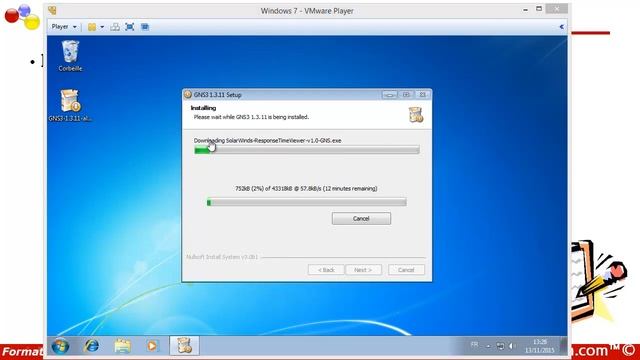Click the download progress bar below the speed text
The image size is (640, 360).
point(307,202)
